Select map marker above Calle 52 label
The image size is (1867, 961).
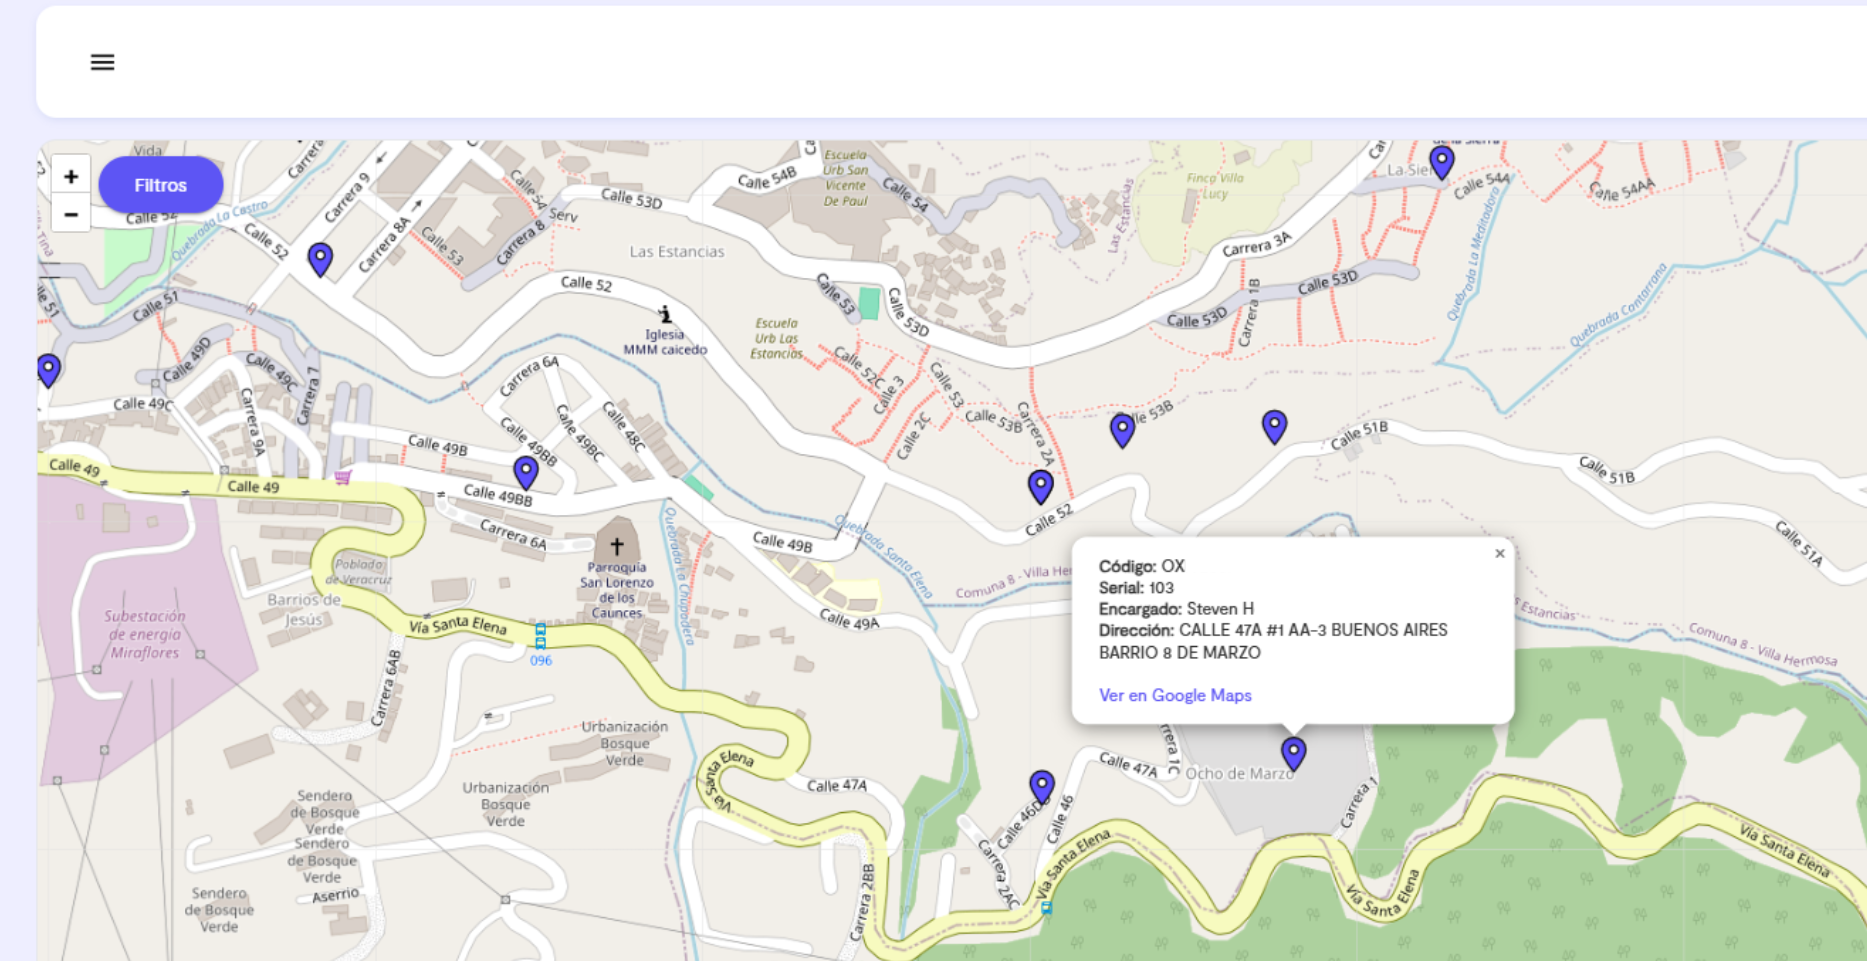[x=1041, y=487]
